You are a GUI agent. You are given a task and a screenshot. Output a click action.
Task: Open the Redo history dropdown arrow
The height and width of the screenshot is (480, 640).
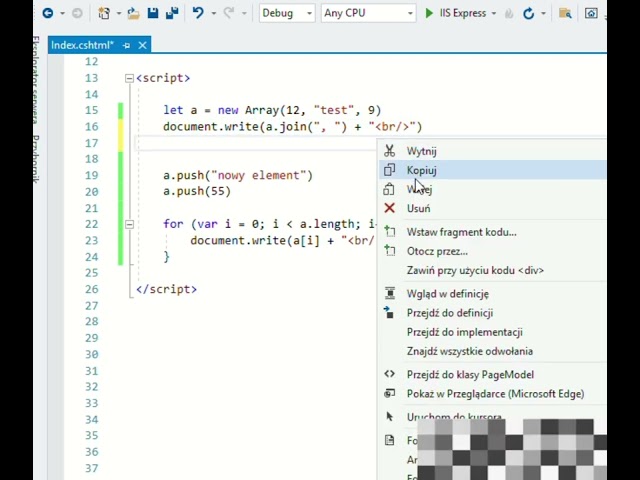(244, 13)
